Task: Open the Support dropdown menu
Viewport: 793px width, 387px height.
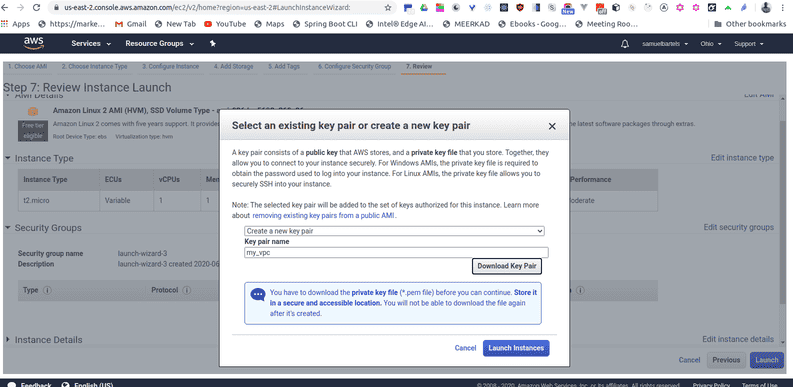Action: click(748, 44)
